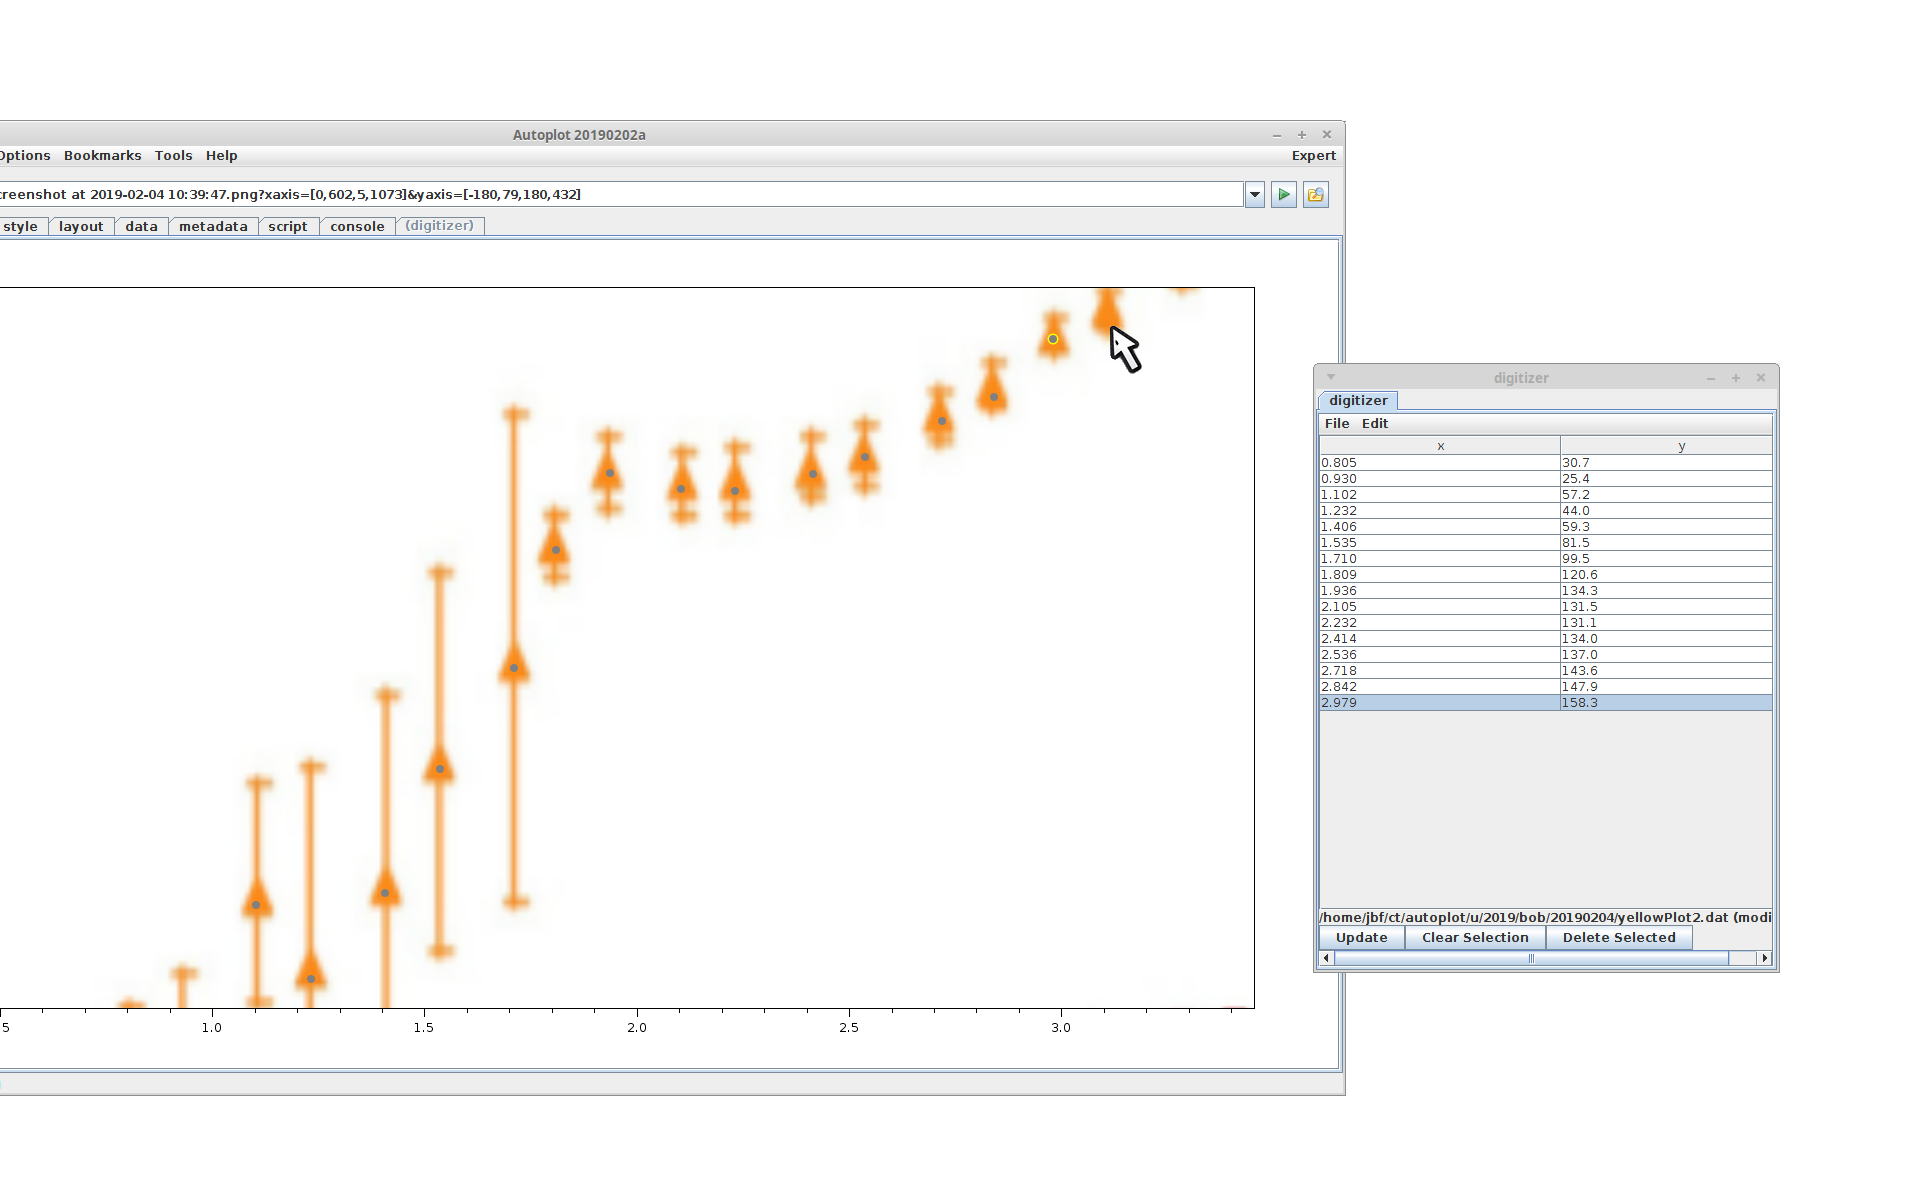This screenshot has height=1200, width=1920.
Task: Click the y value cell 158.3
Action: pos(1666,703)
